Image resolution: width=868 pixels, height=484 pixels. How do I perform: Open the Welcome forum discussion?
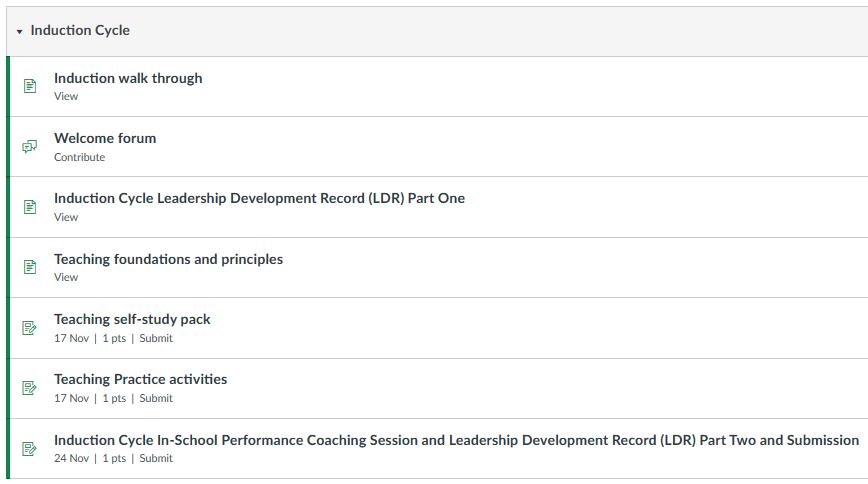[105, 138]
